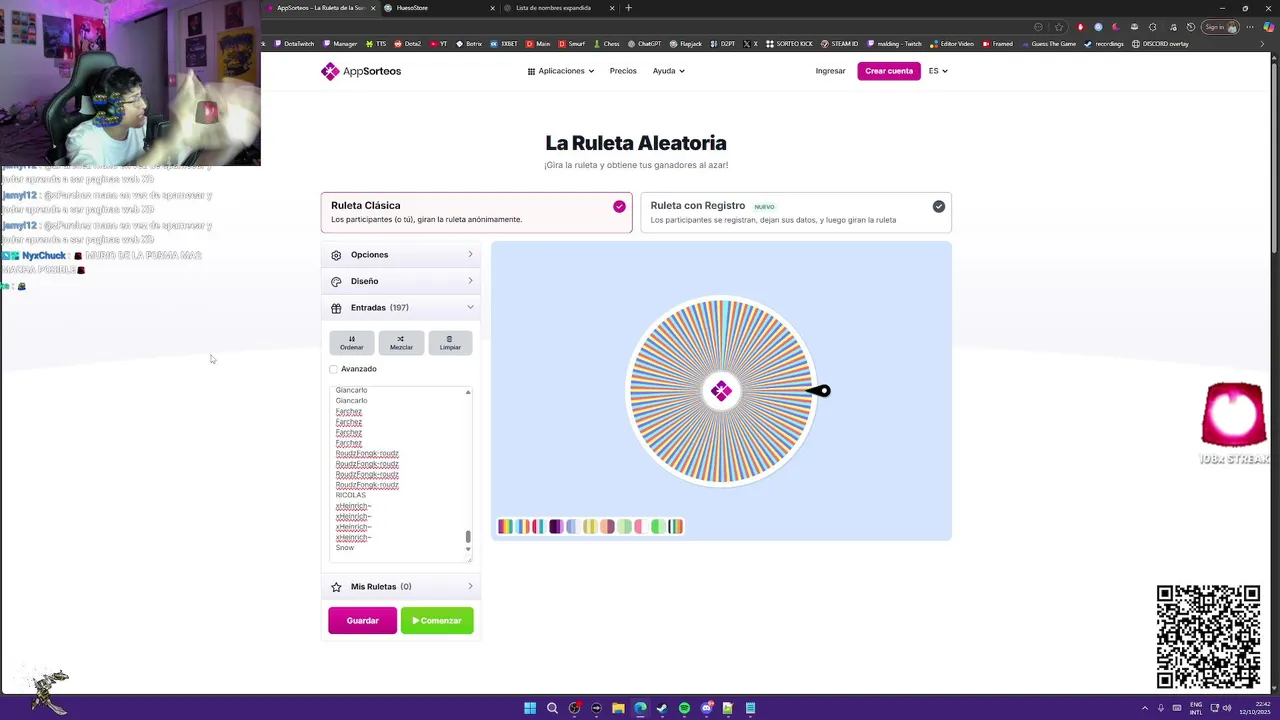Viewport: 1280px width, 720px height.
Task: Click the QR code on the stream overlay
Action: pyautogui.click(x=1208, y=637)
